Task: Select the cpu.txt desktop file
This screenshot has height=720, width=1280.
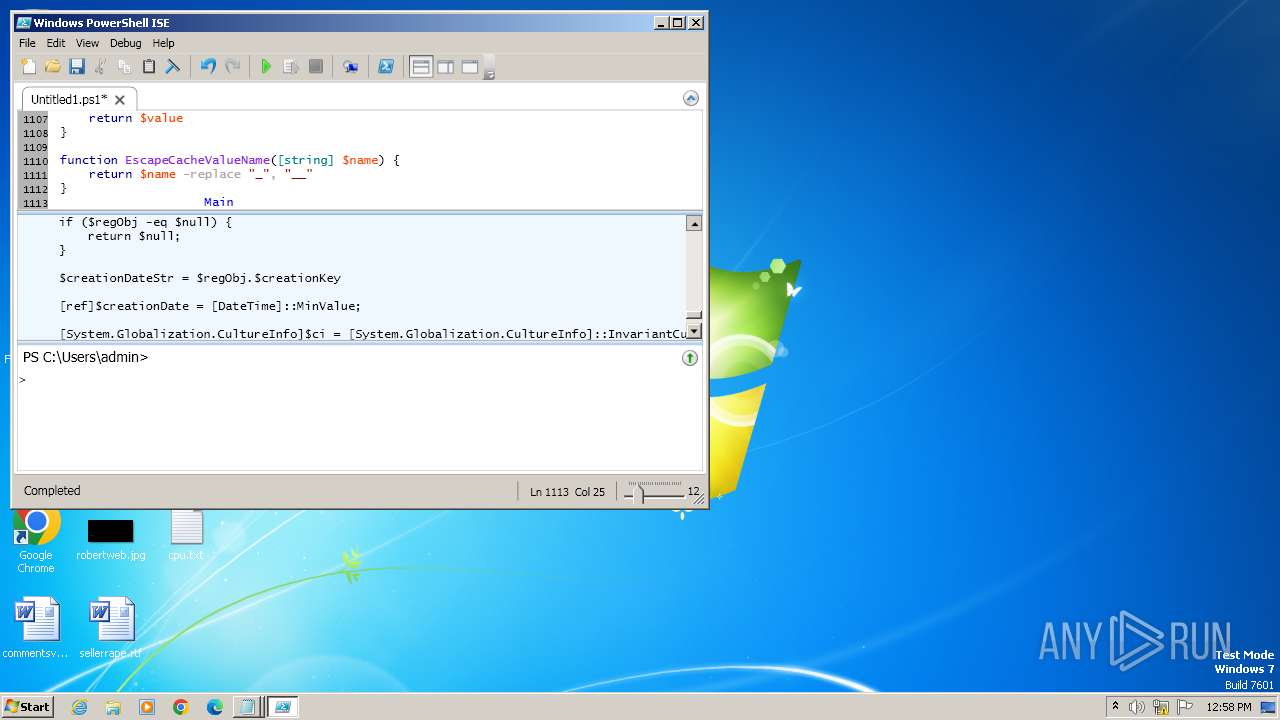Action: click(186, 536)
